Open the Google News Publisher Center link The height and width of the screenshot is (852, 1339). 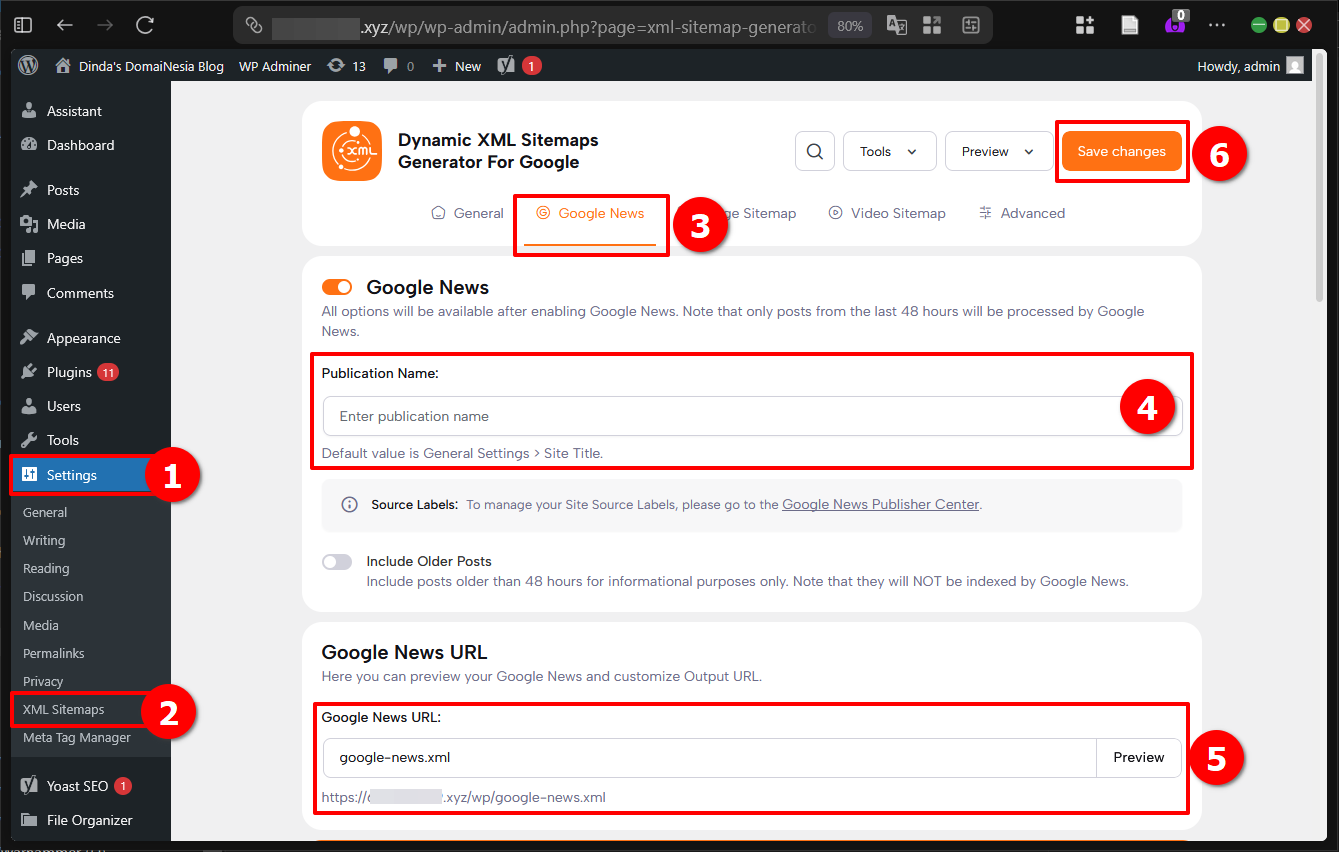(x=880, y=503)
